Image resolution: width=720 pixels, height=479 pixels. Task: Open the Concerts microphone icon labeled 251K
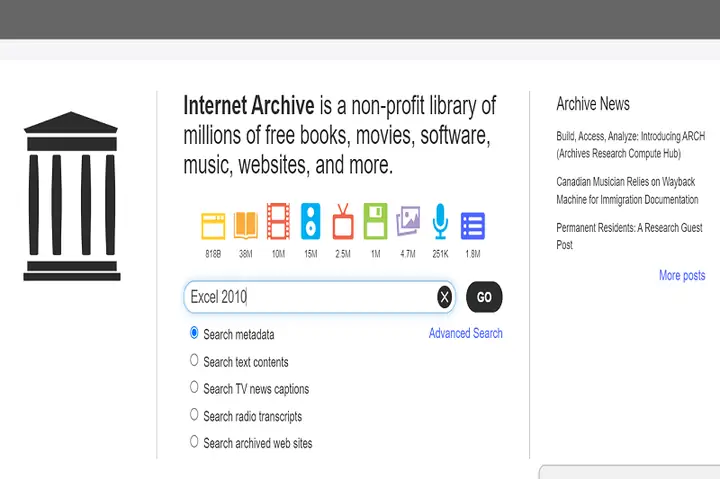[x=440, y=221]
